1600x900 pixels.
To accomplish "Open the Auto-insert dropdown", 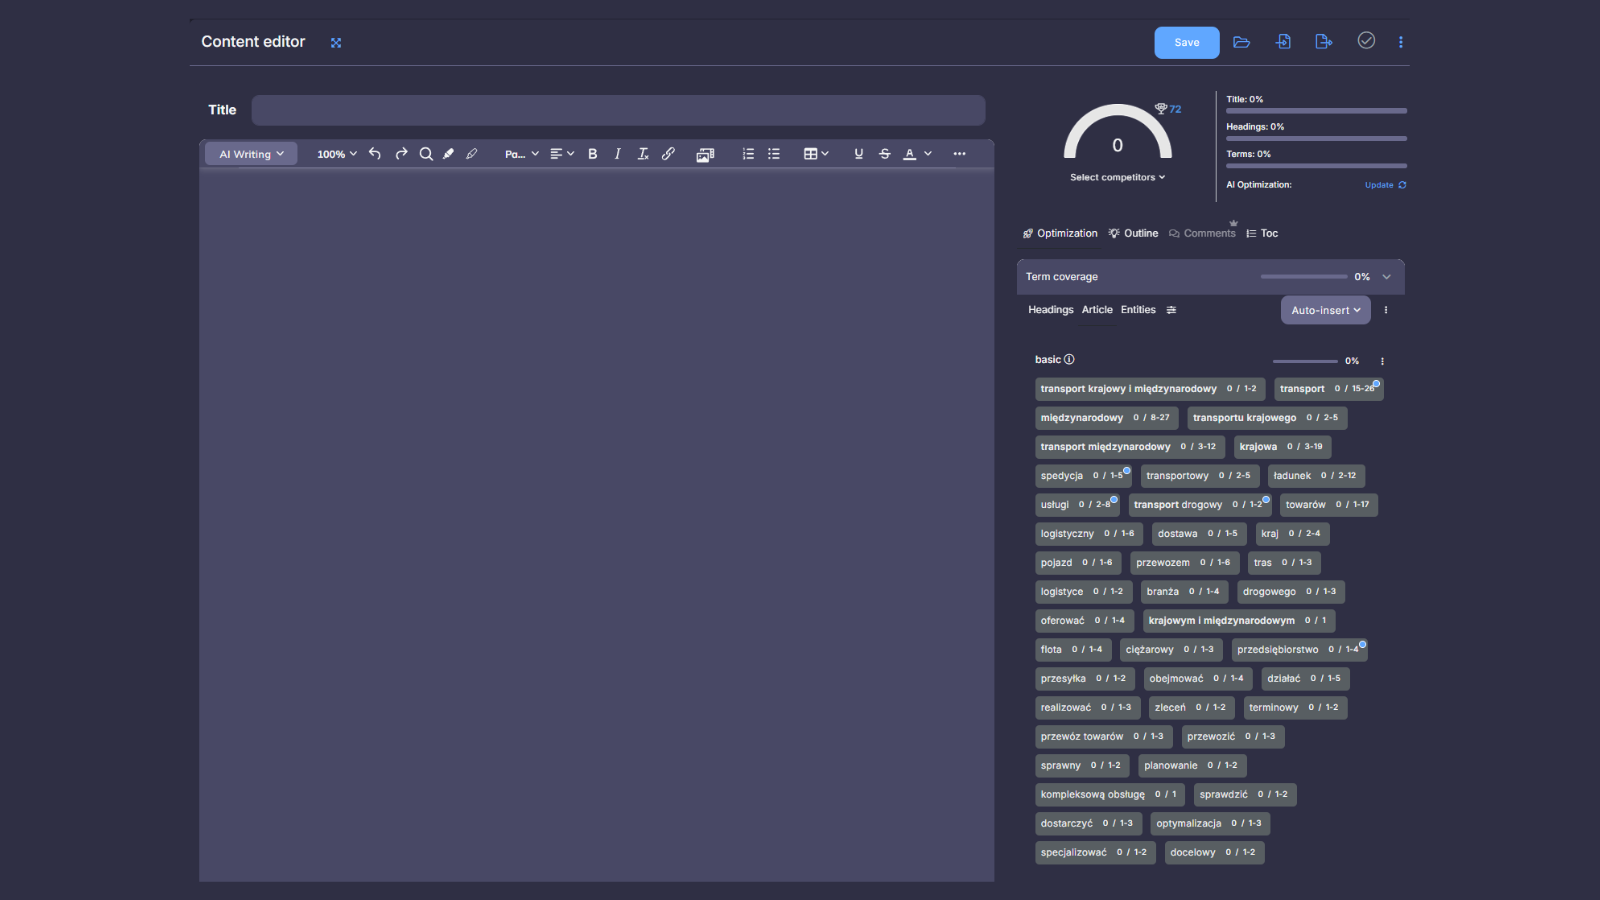I will point(1325,310).
